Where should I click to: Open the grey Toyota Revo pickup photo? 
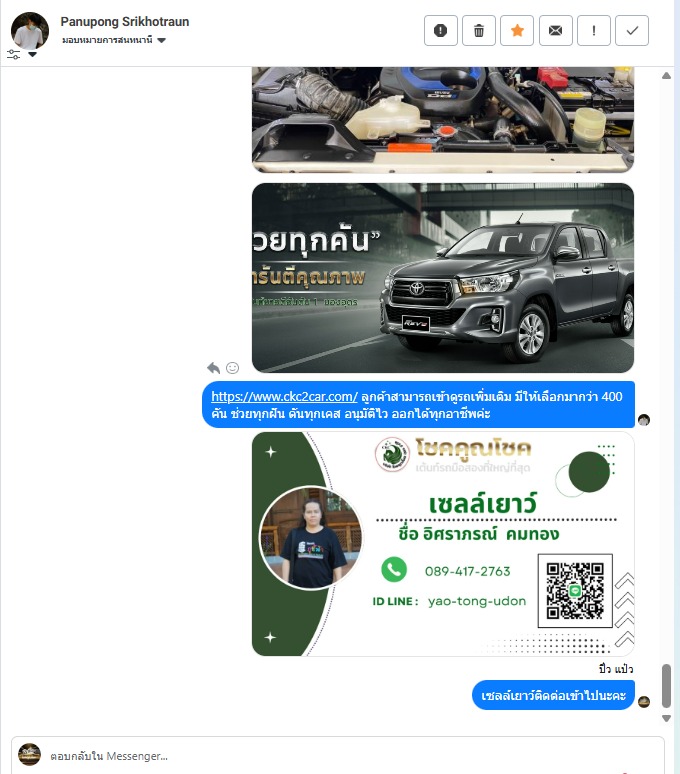pos(443,278)
